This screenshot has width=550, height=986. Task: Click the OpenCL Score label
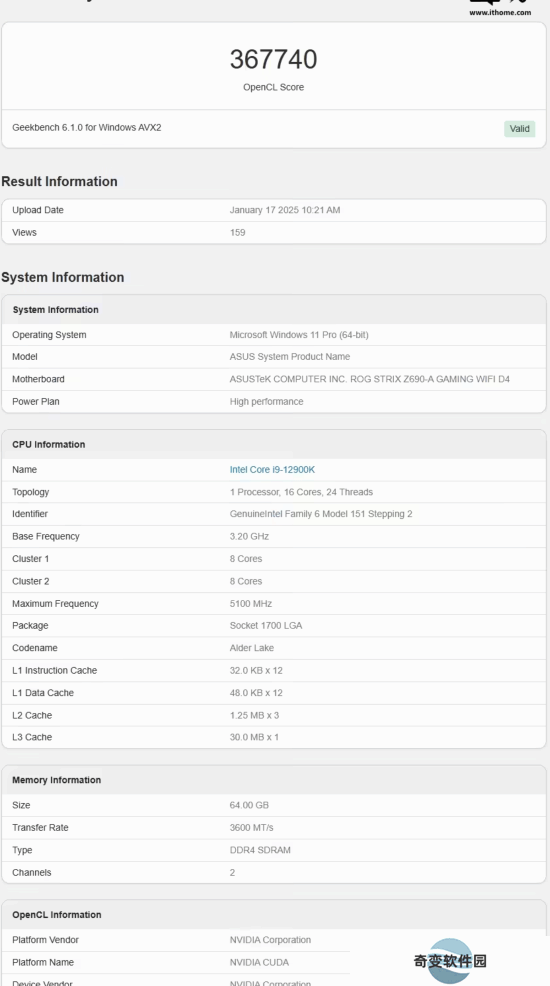point(273,87)
